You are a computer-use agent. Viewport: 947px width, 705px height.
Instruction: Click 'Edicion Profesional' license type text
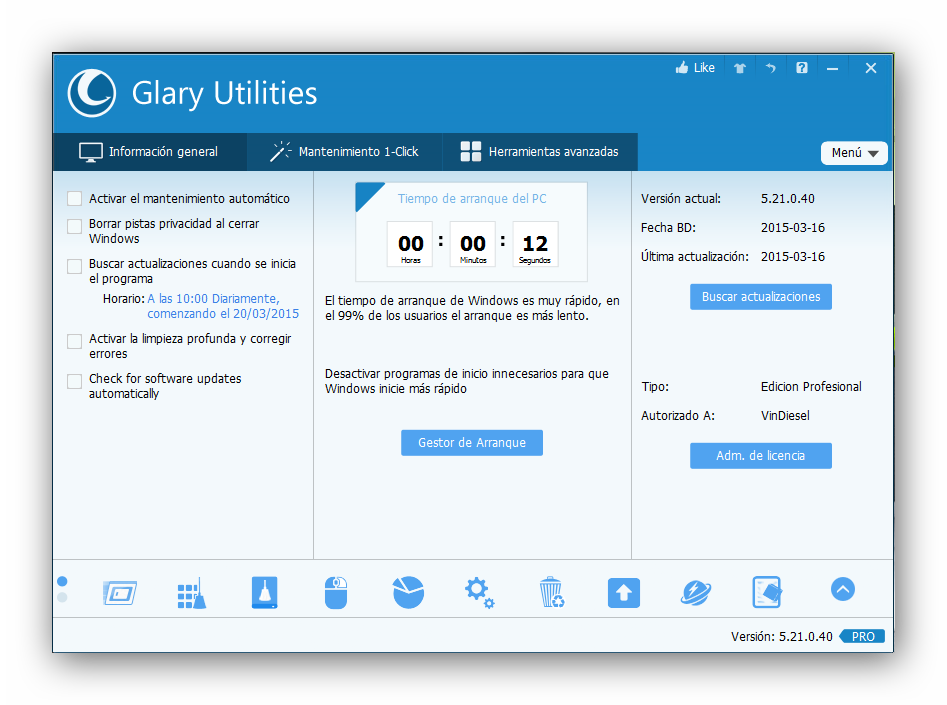click(x=811, y=387)
